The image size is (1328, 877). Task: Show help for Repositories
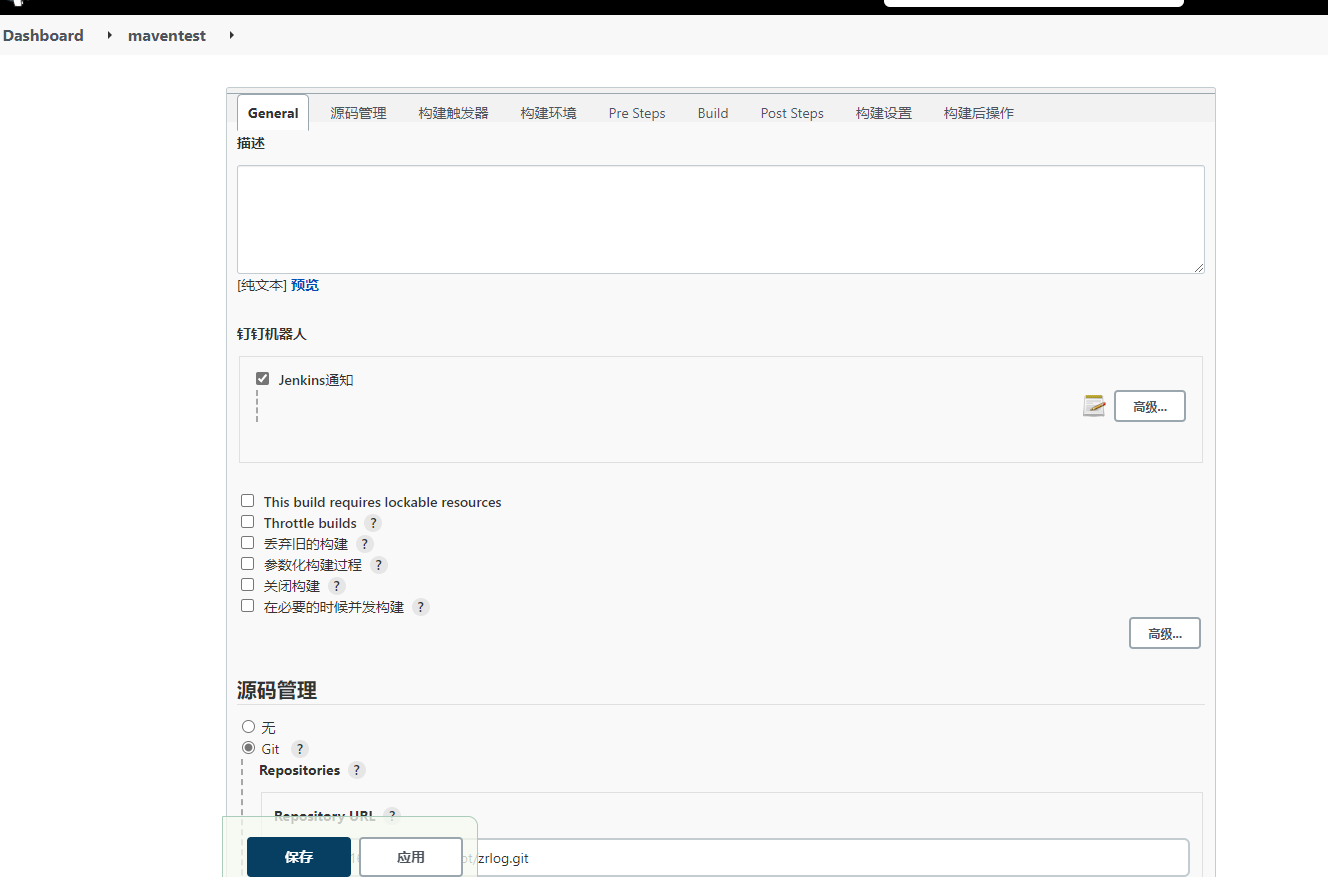pos(357,770)
